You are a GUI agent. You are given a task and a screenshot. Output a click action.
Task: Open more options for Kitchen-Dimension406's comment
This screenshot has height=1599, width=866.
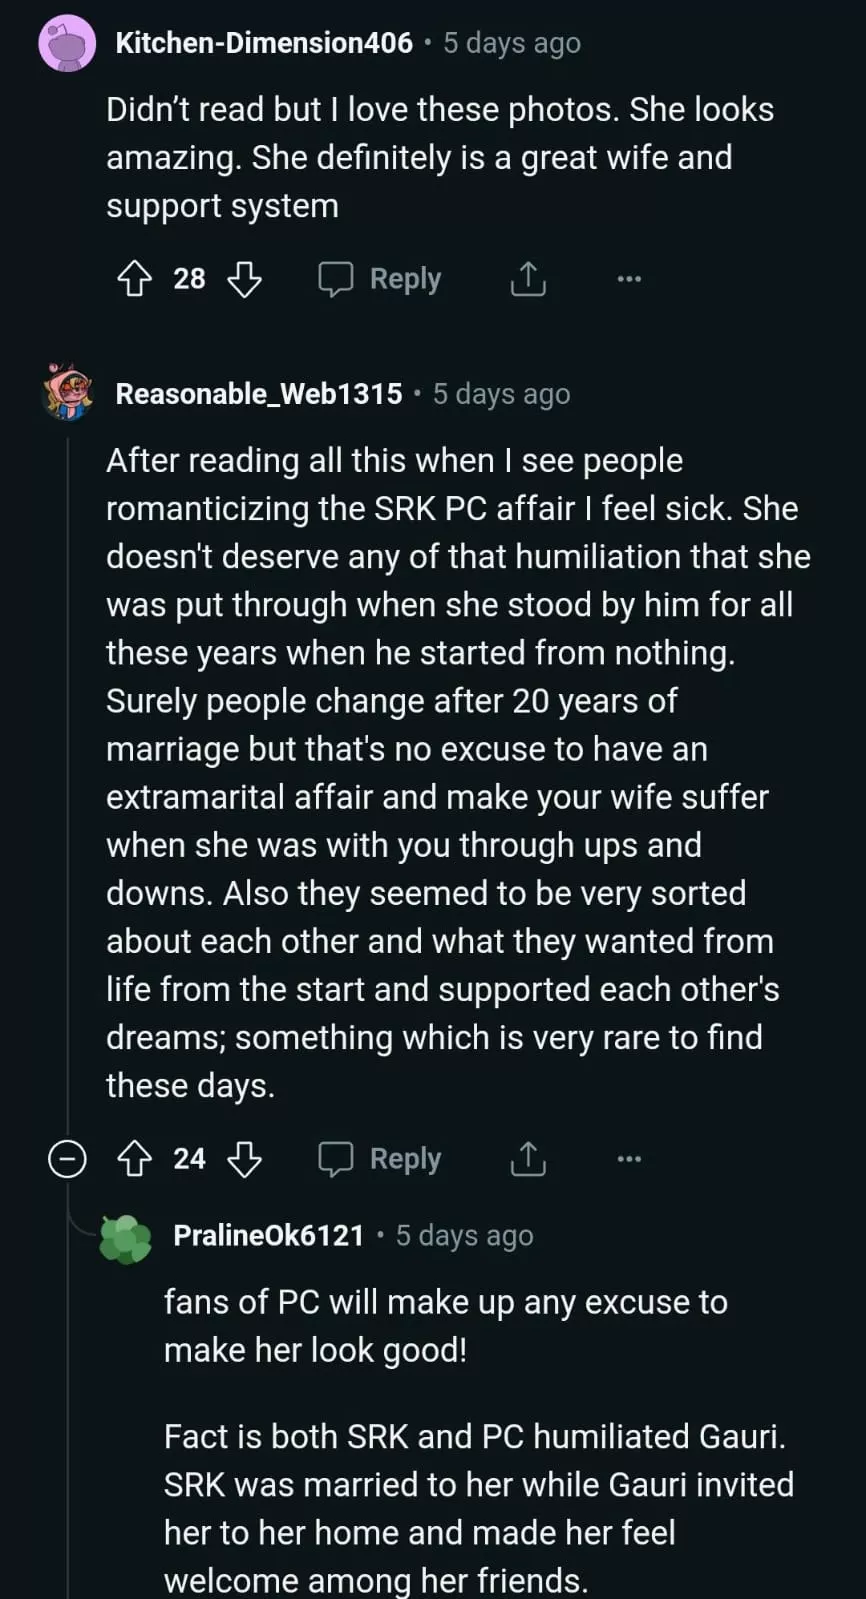pyautogui.click(x=629, y=279)
